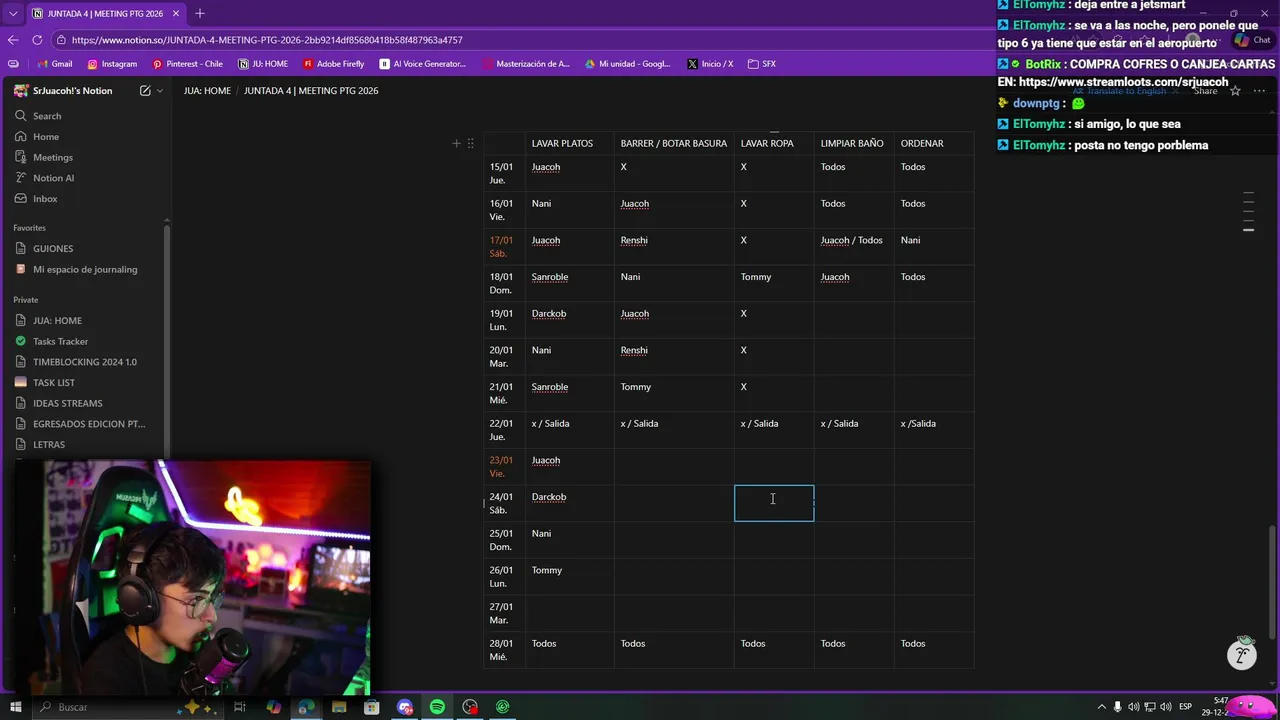Click JUNTADA 4 | MEETING PTG 2026 breadcrumb

(x=311, y=91)
